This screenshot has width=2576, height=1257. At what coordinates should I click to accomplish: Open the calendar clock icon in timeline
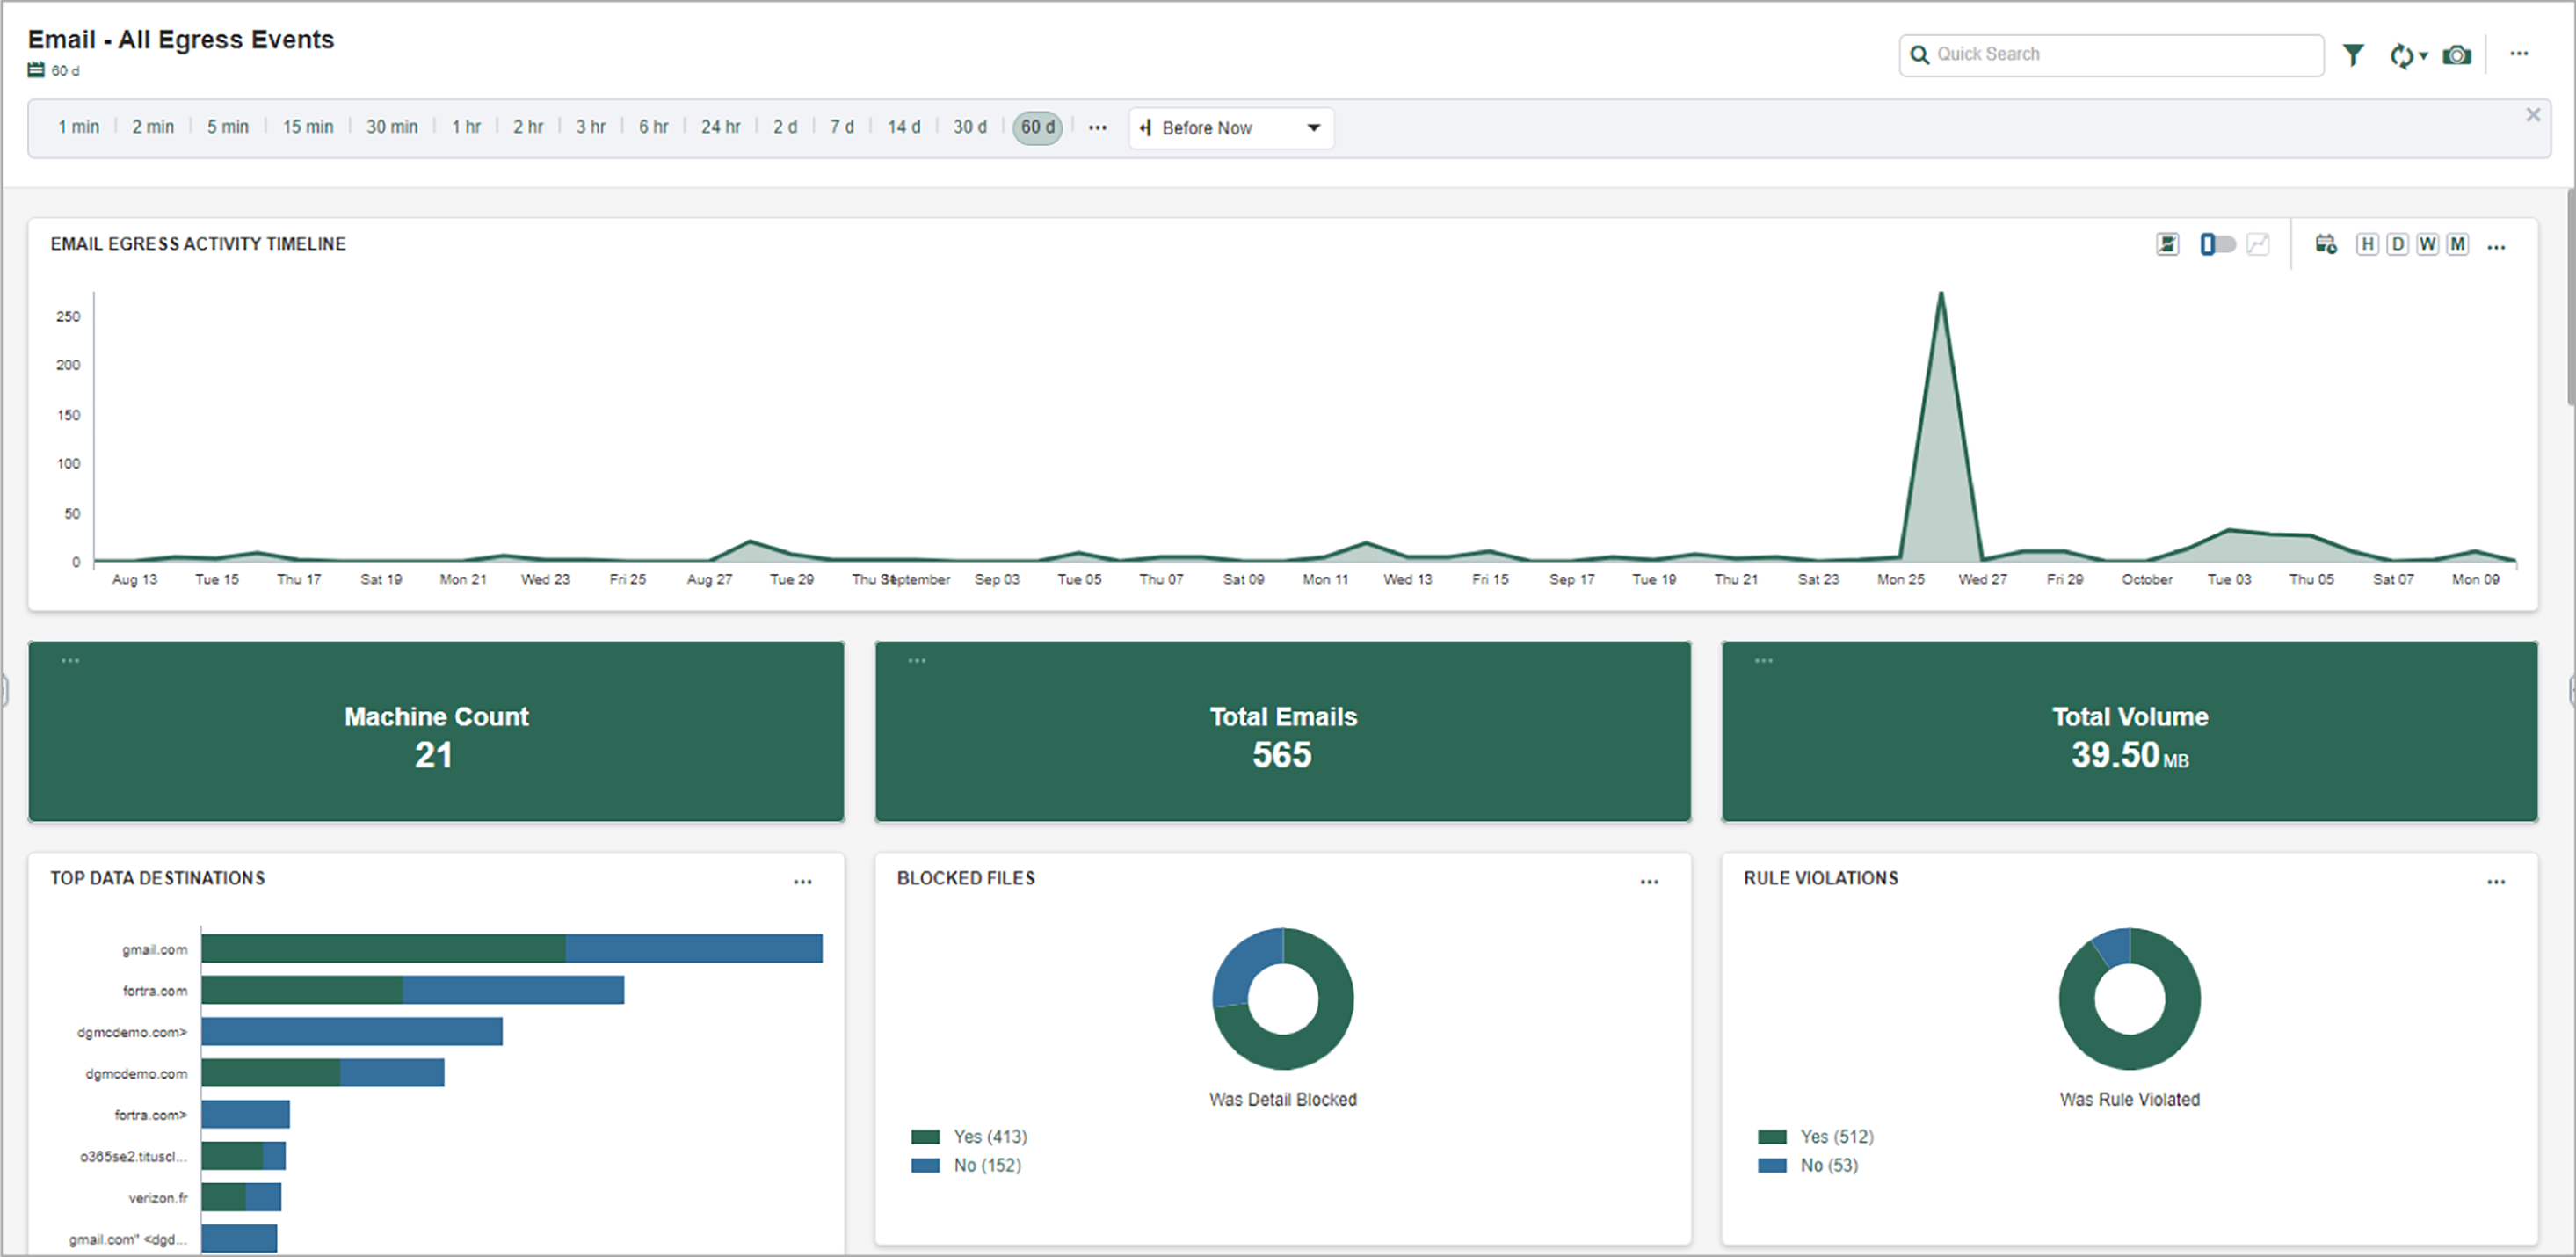coord(2326,244)
